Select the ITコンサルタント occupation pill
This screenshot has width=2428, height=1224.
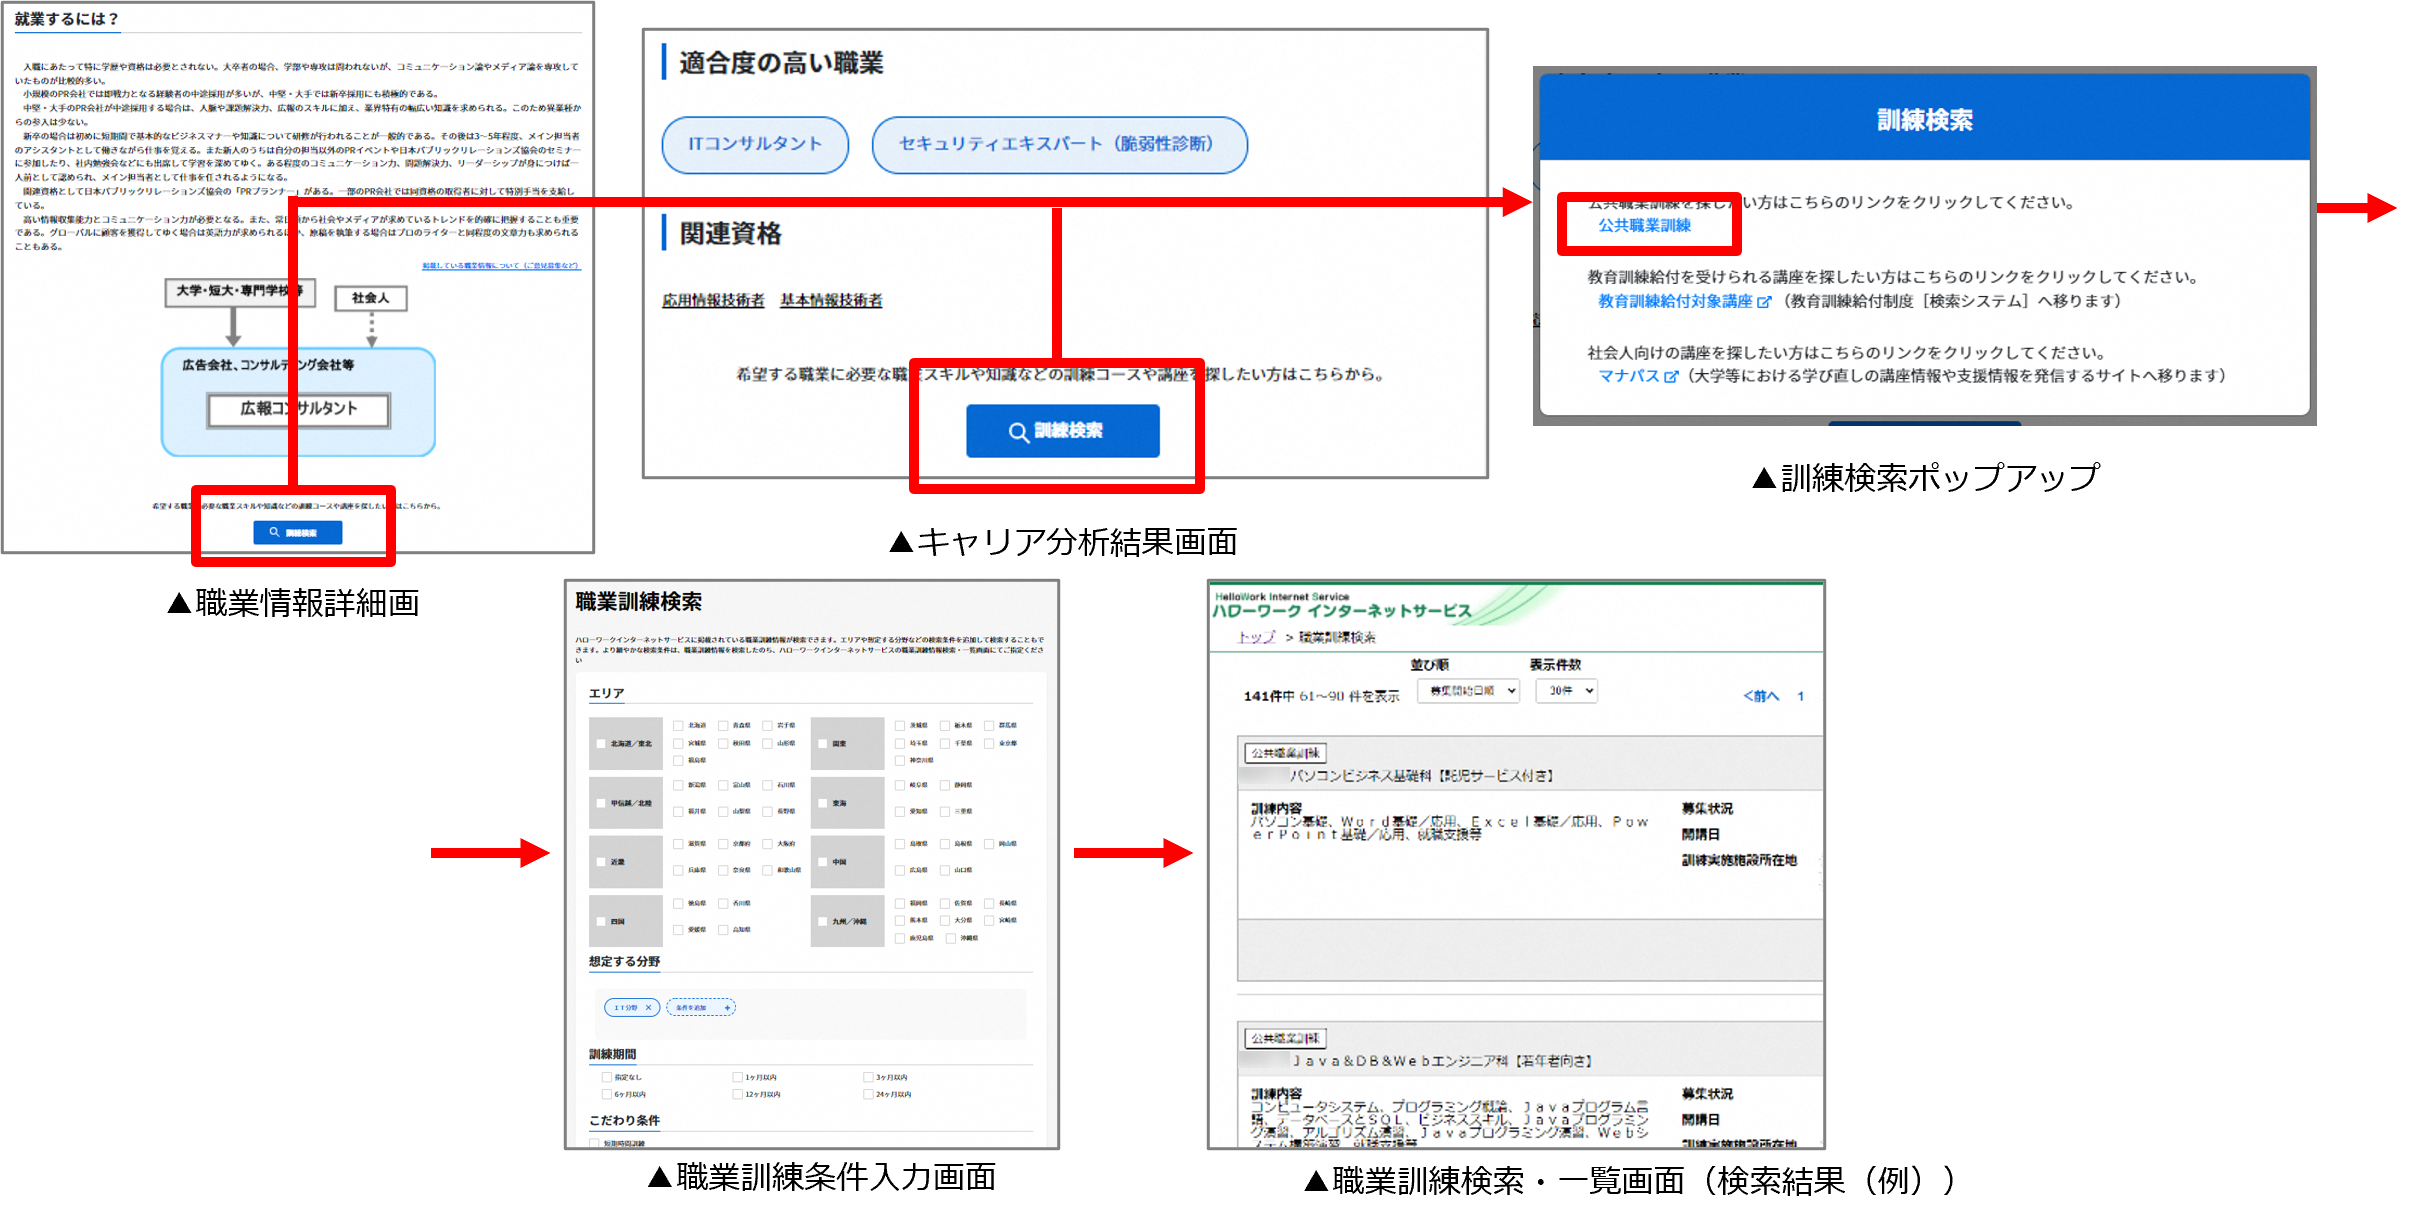pos(755,145)
